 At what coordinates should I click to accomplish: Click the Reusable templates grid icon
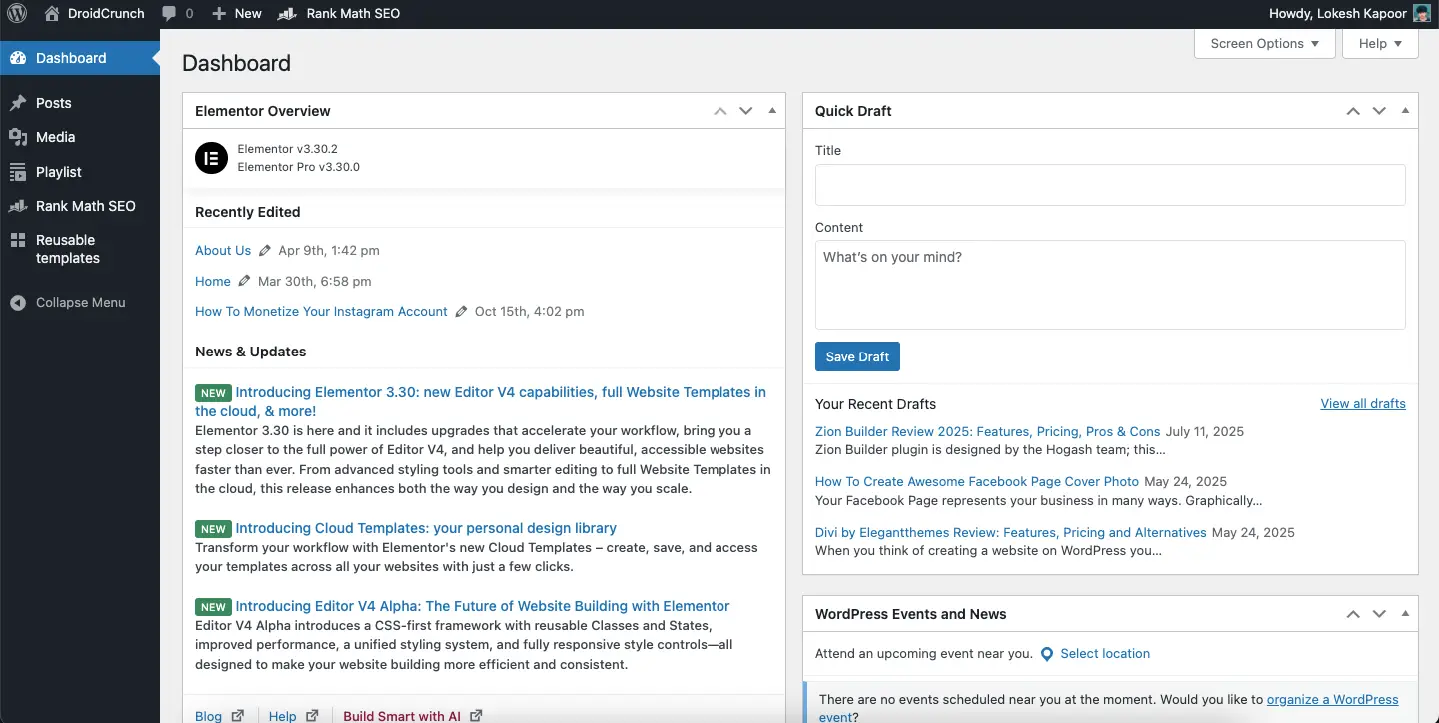pyautogui.click(x=18, y=240)
